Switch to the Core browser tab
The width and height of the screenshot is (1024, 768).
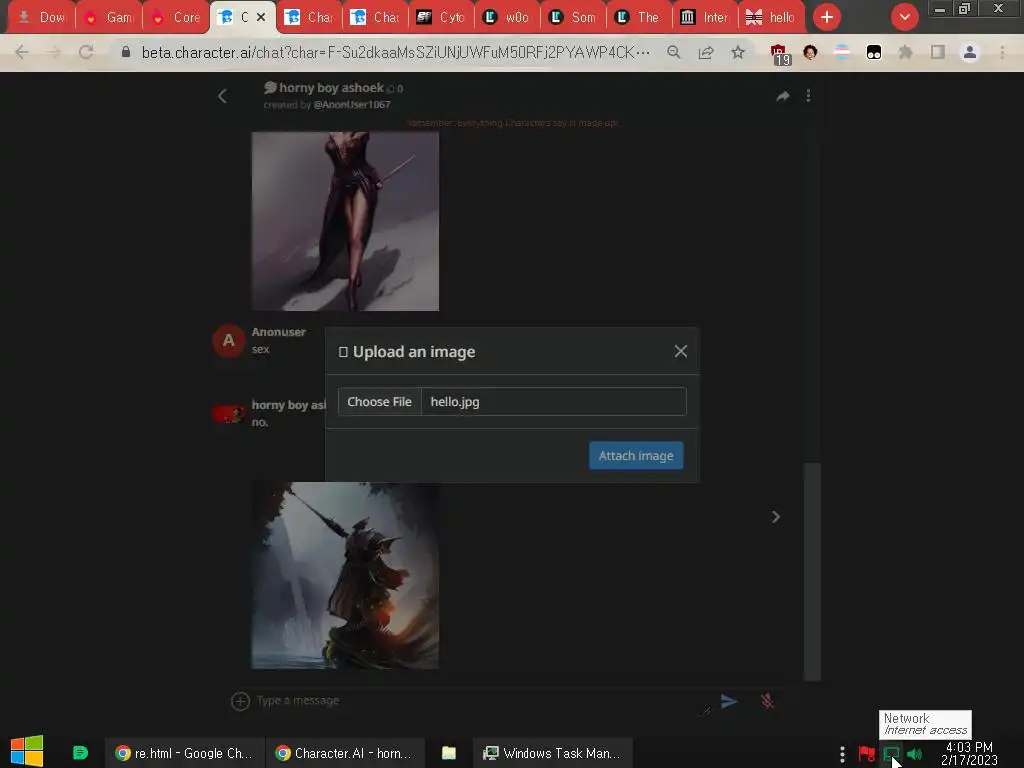pyautogui.click(x=176, y=18)
